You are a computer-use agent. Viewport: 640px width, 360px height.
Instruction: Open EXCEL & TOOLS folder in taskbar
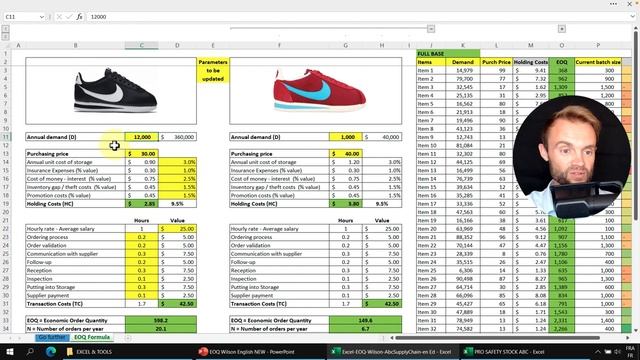coord(89,351)
